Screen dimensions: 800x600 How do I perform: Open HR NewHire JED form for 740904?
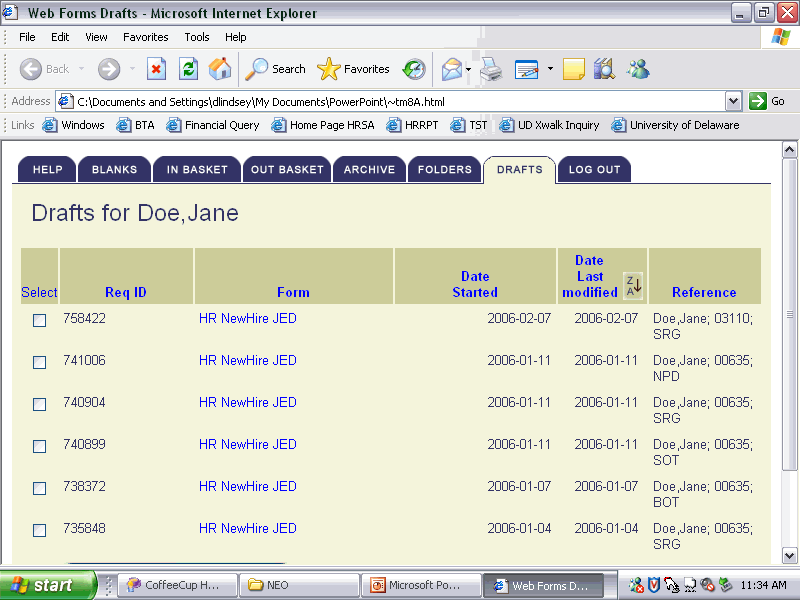coord(247,403)
